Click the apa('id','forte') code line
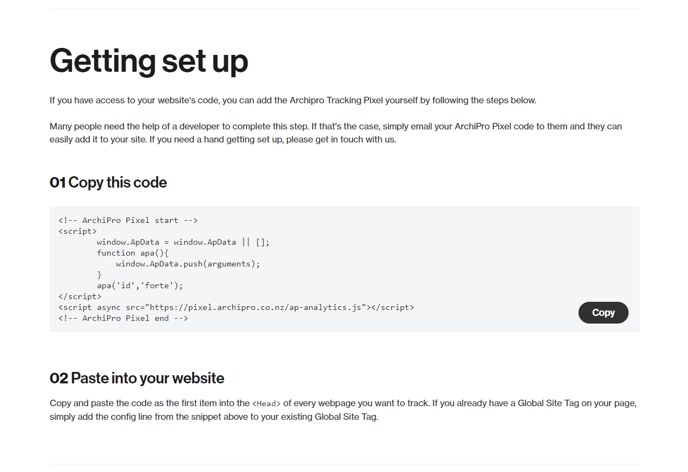The image size is (688, 472). (140, 286)
